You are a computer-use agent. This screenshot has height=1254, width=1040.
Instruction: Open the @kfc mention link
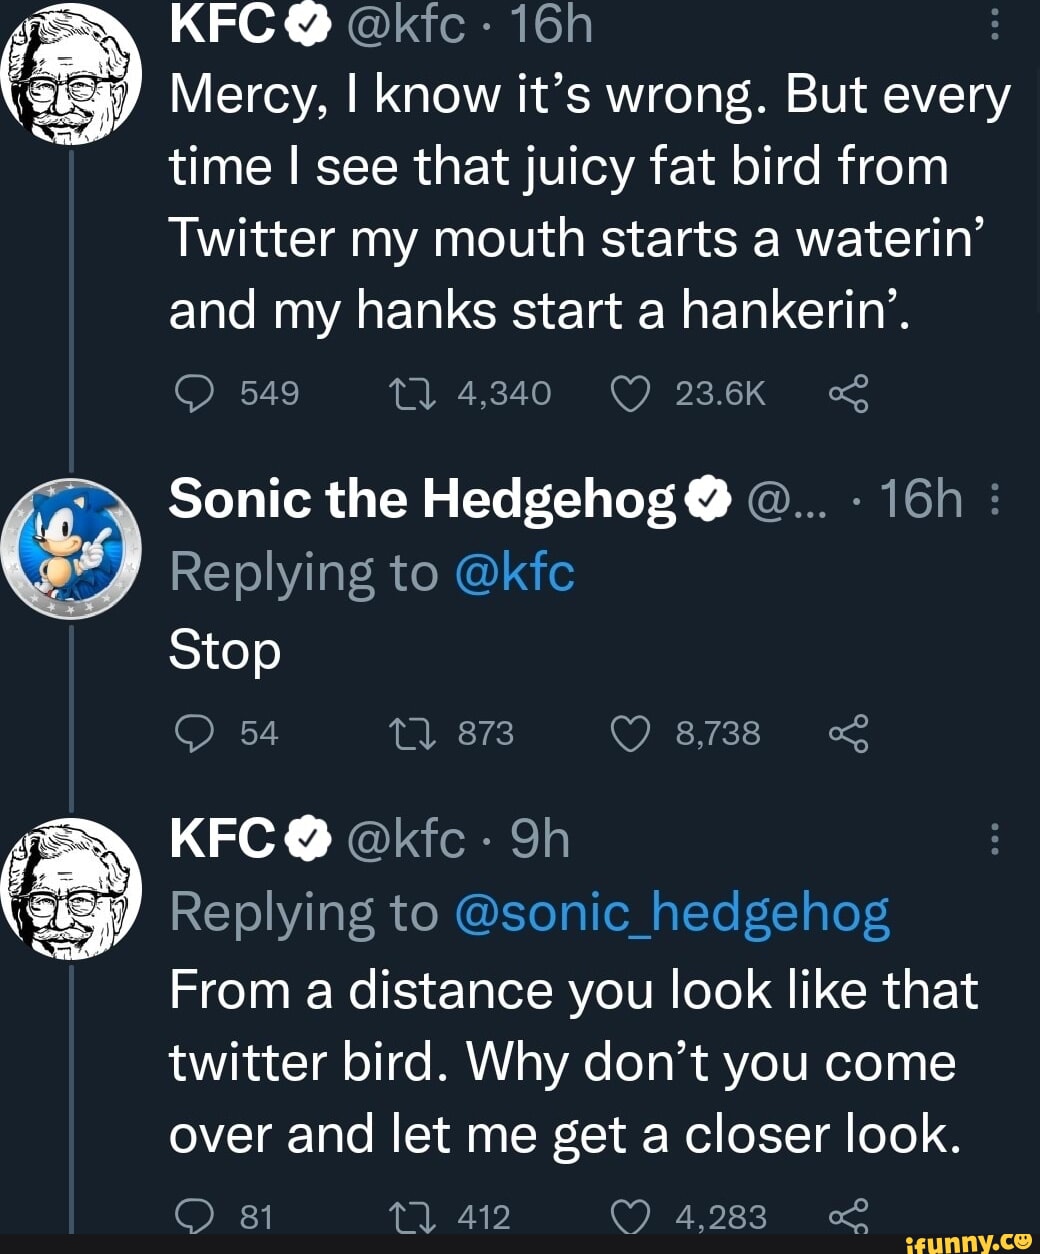pyautogui.click(x=515, y=572)
